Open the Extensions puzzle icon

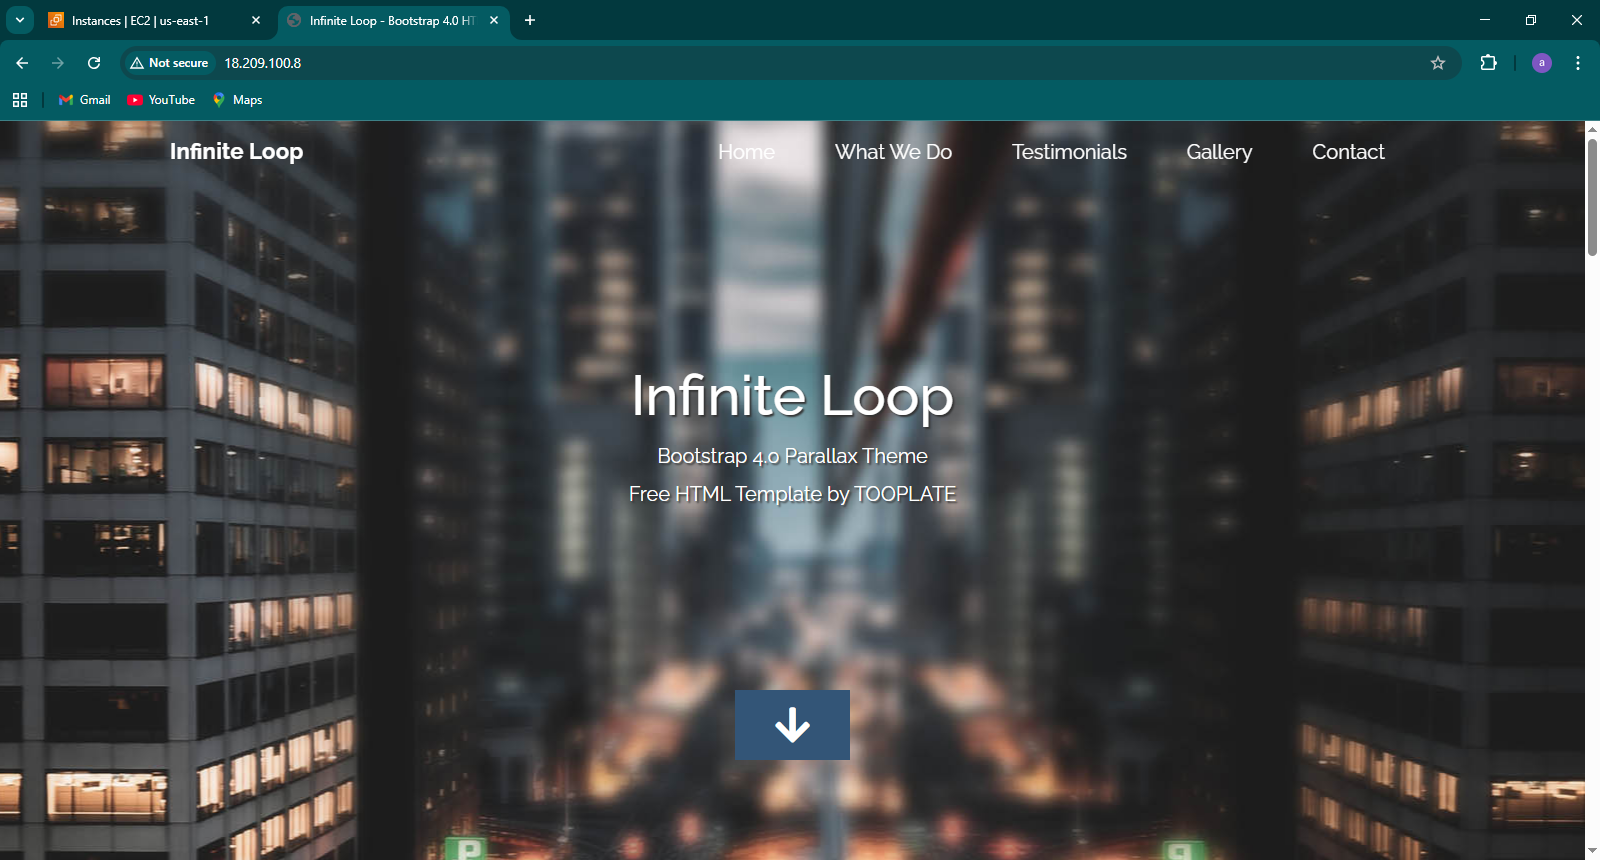pyautogui.click(x=1489, y=63)
